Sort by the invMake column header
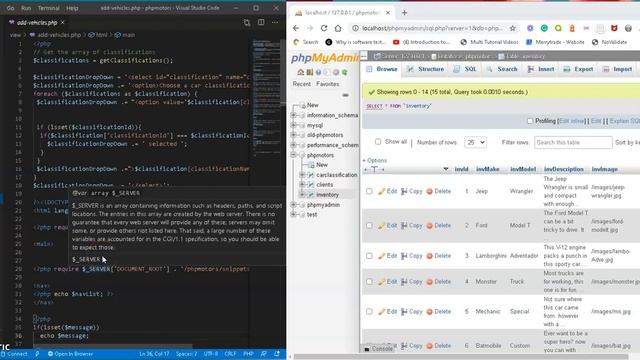The width and height of the screenshot is (640, 360). [487, 169]
